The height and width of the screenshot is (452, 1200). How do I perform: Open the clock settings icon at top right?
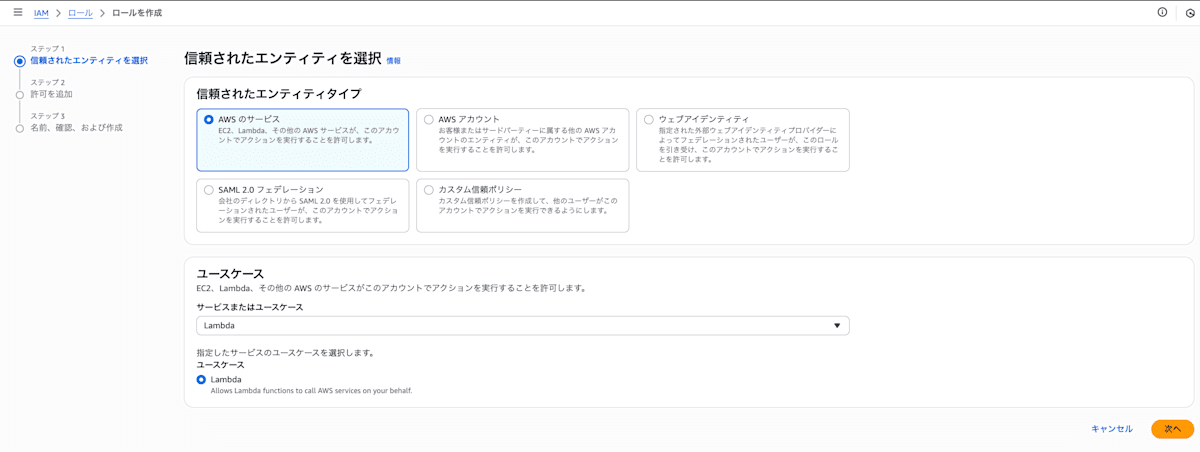click(1191, 13)
